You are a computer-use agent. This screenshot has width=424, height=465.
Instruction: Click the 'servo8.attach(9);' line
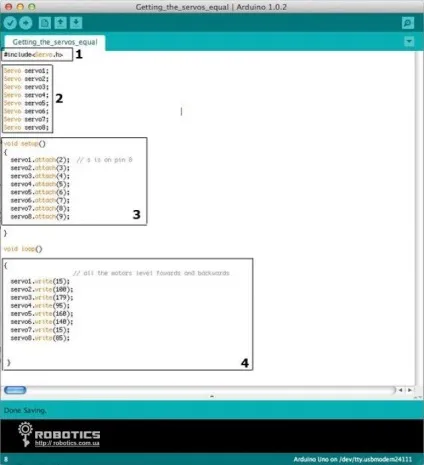coord(40,216)
